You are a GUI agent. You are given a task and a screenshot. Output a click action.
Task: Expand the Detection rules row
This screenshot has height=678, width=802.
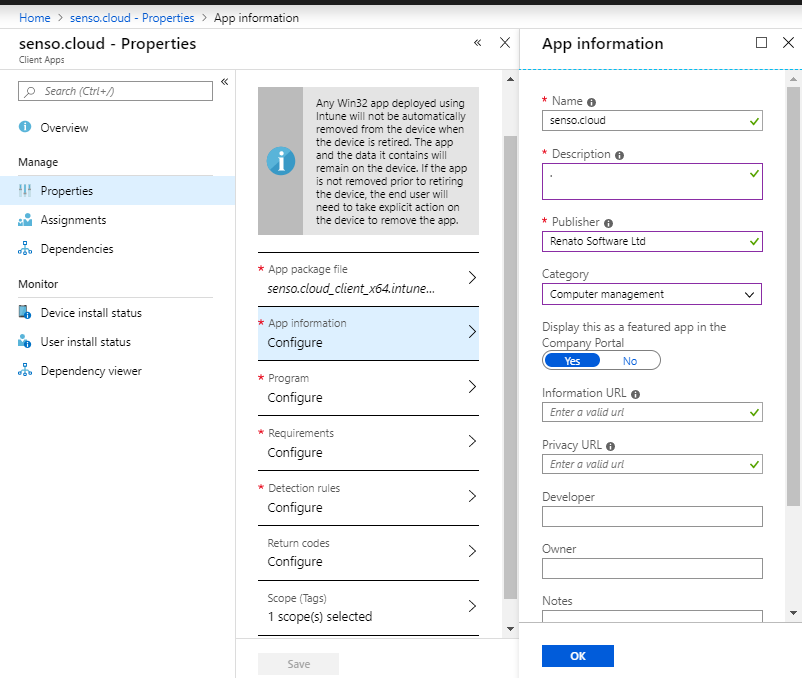click(x=368, y=498)
